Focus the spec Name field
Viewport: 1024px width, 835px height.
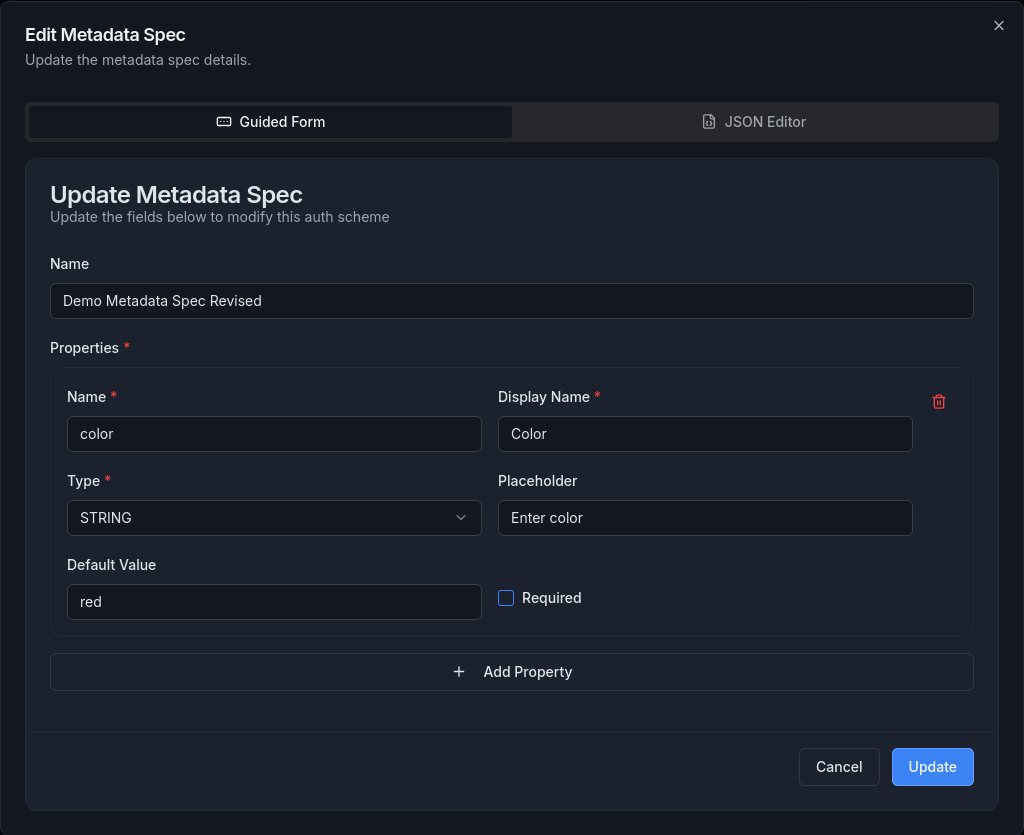(x=511, y=301)
